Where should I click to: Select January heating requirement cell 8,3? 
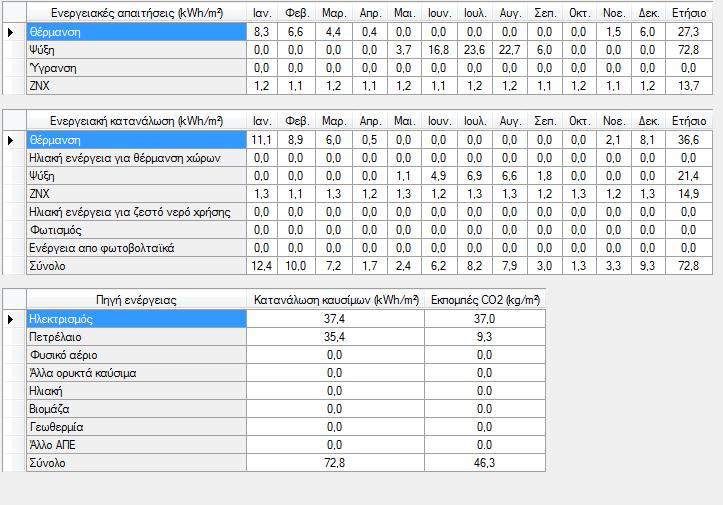point(261,32)
